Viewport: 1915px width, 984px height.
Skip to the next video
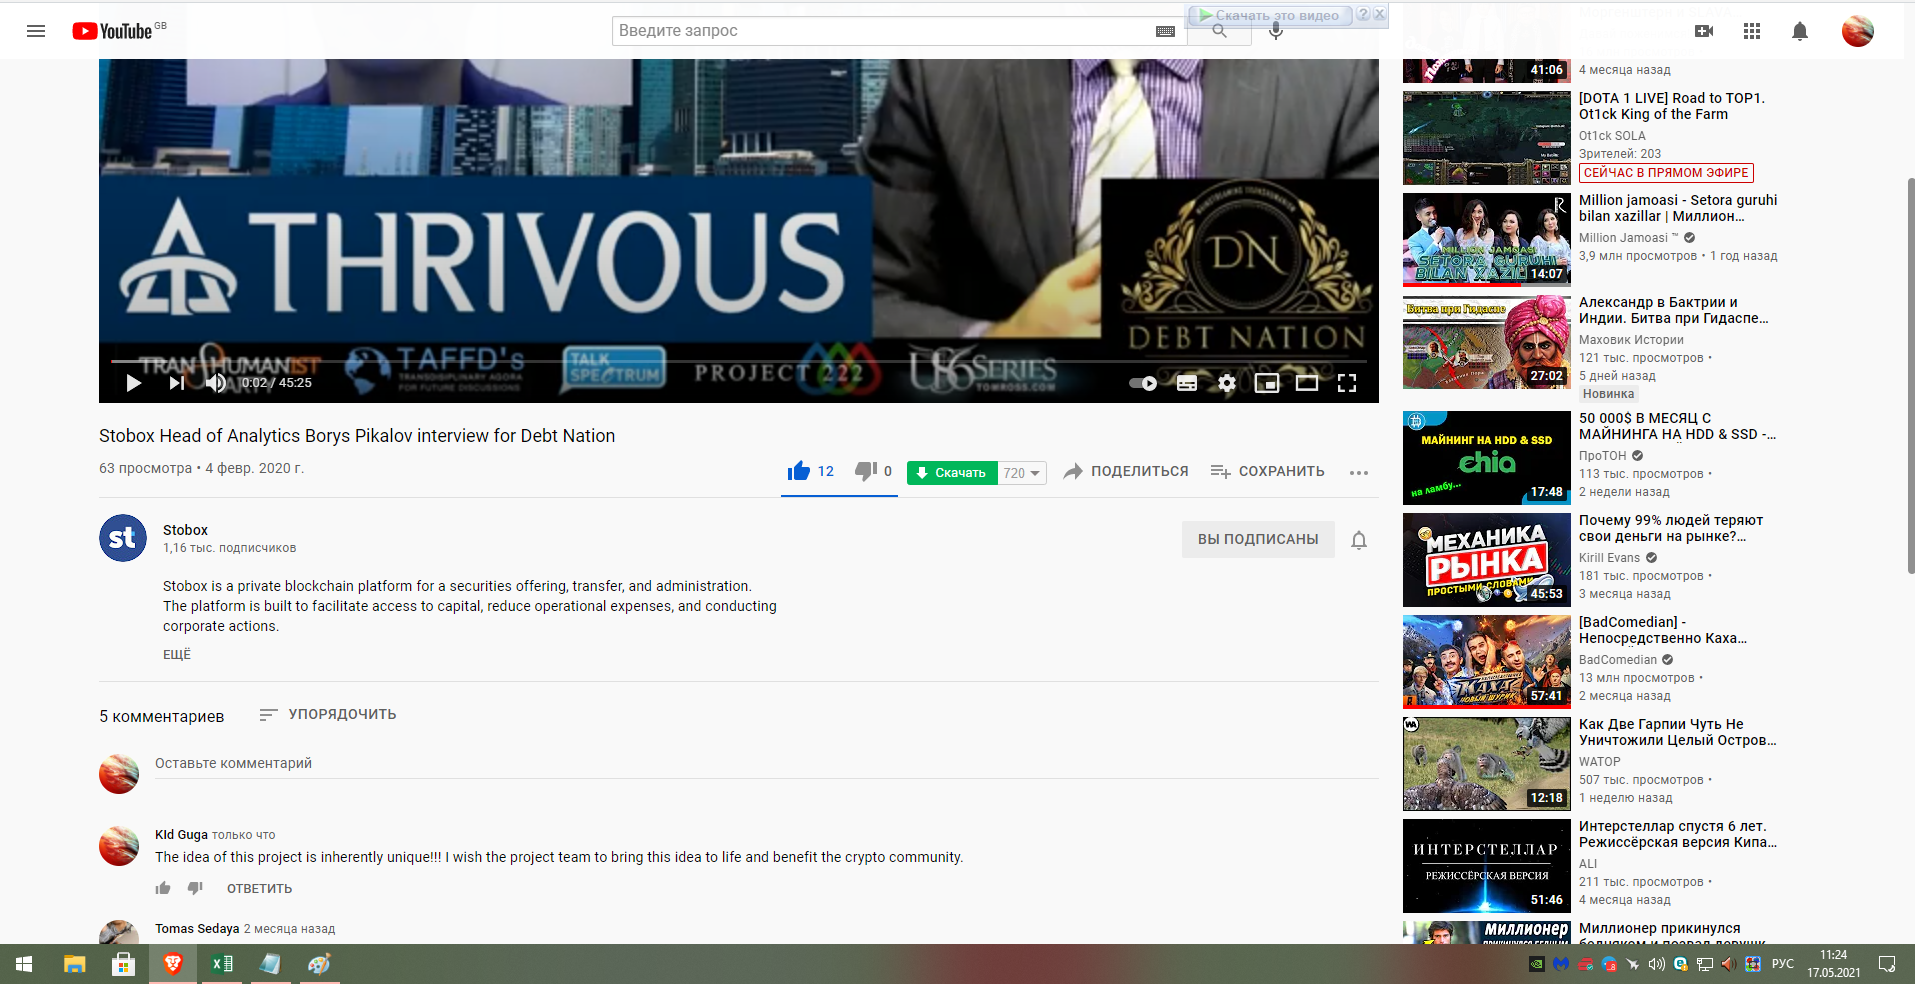[x=177, y=383]
